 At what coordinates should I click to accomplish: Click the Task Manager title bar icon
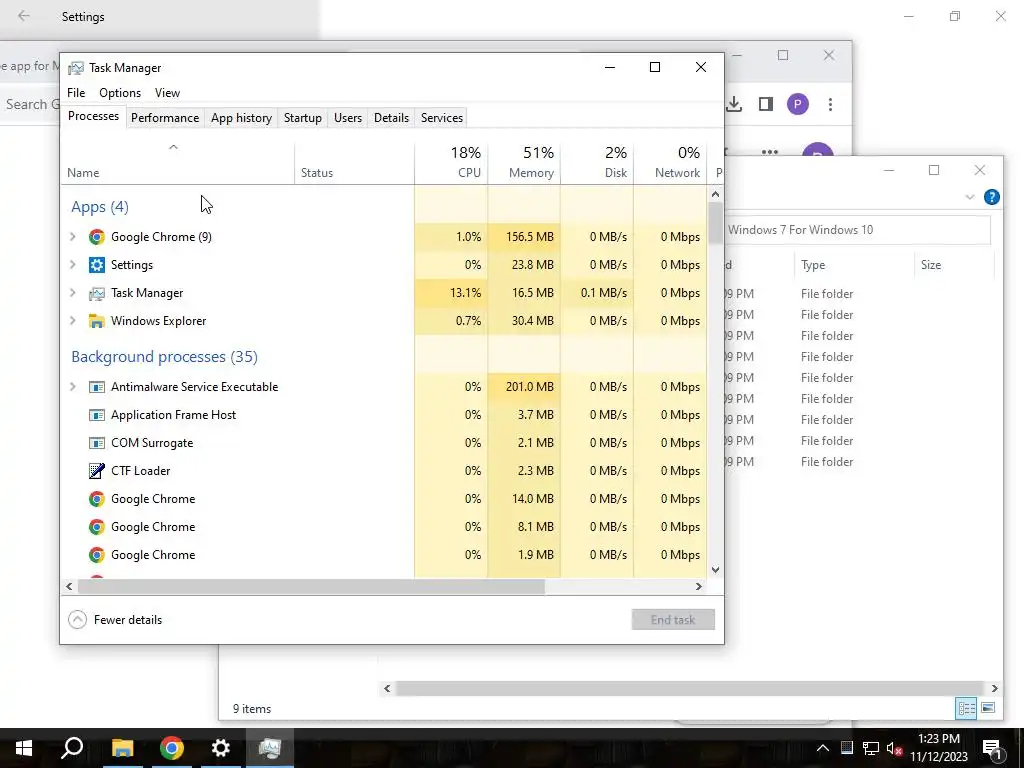coord(76,68)
